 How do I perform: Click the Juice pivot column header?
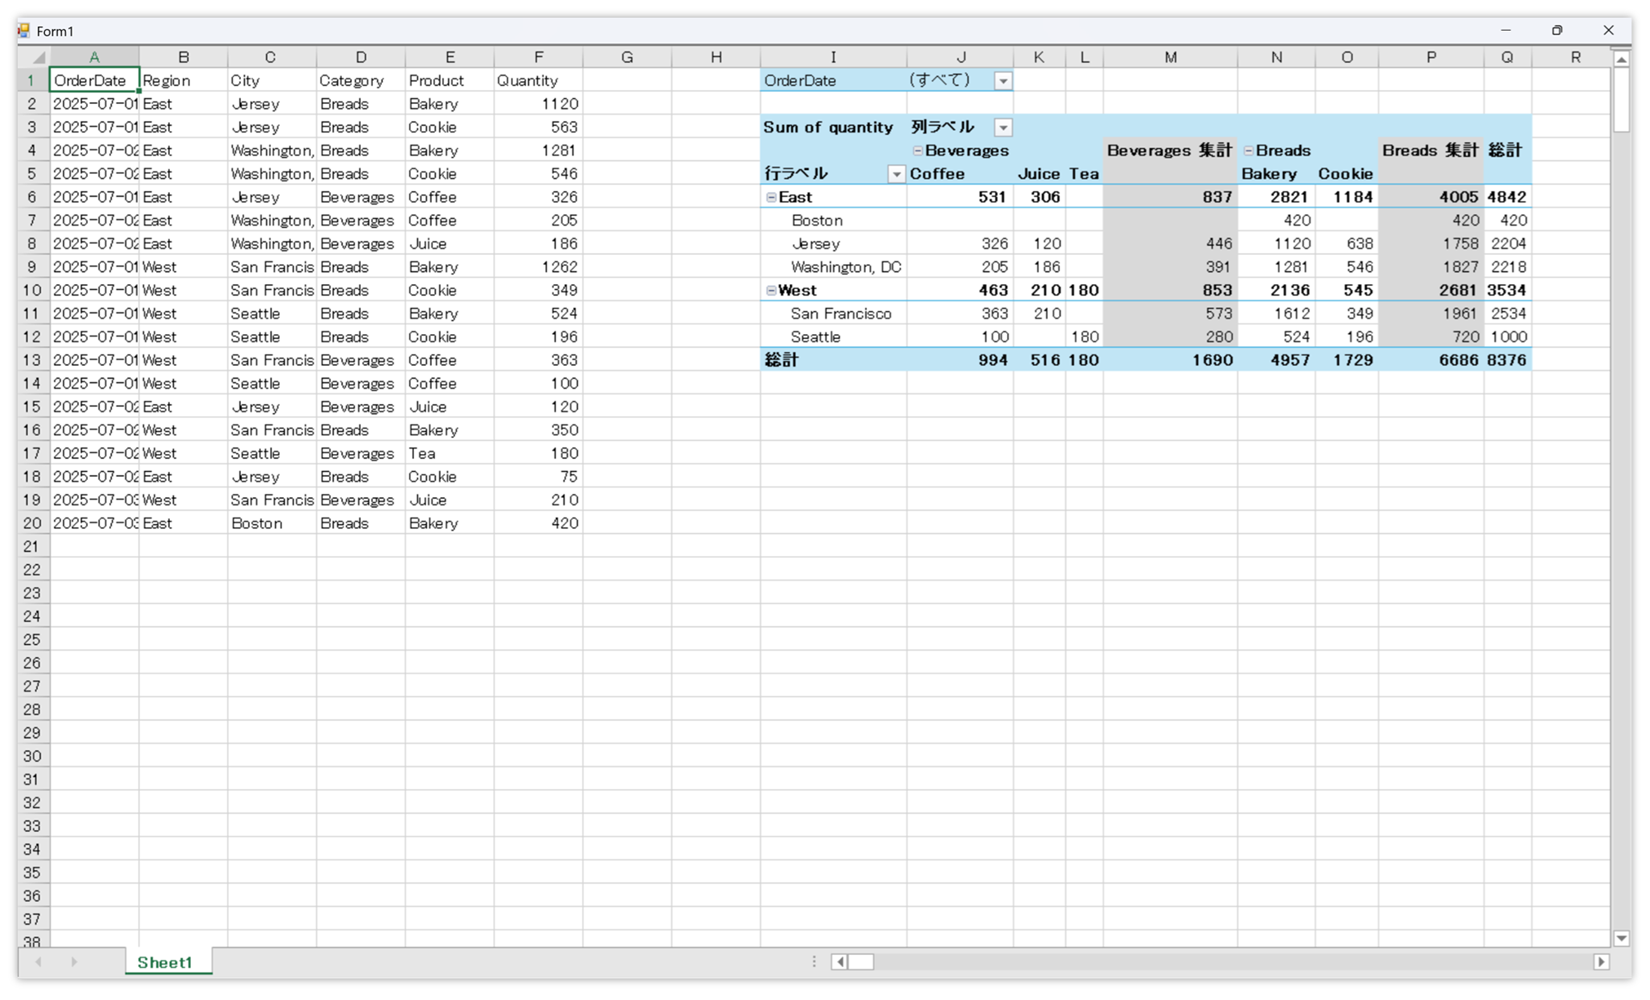tap(1039, 174)
